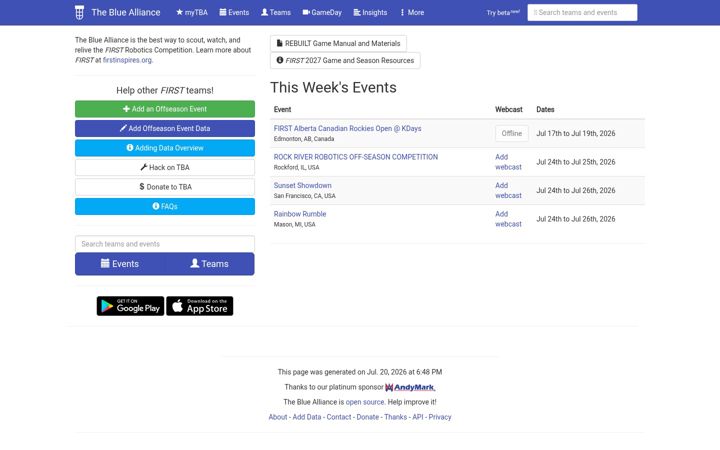This screenshot has width=720, height=450.
Task: Add webcast for Rock River Robotics event
Action: [x=508, y=162]
